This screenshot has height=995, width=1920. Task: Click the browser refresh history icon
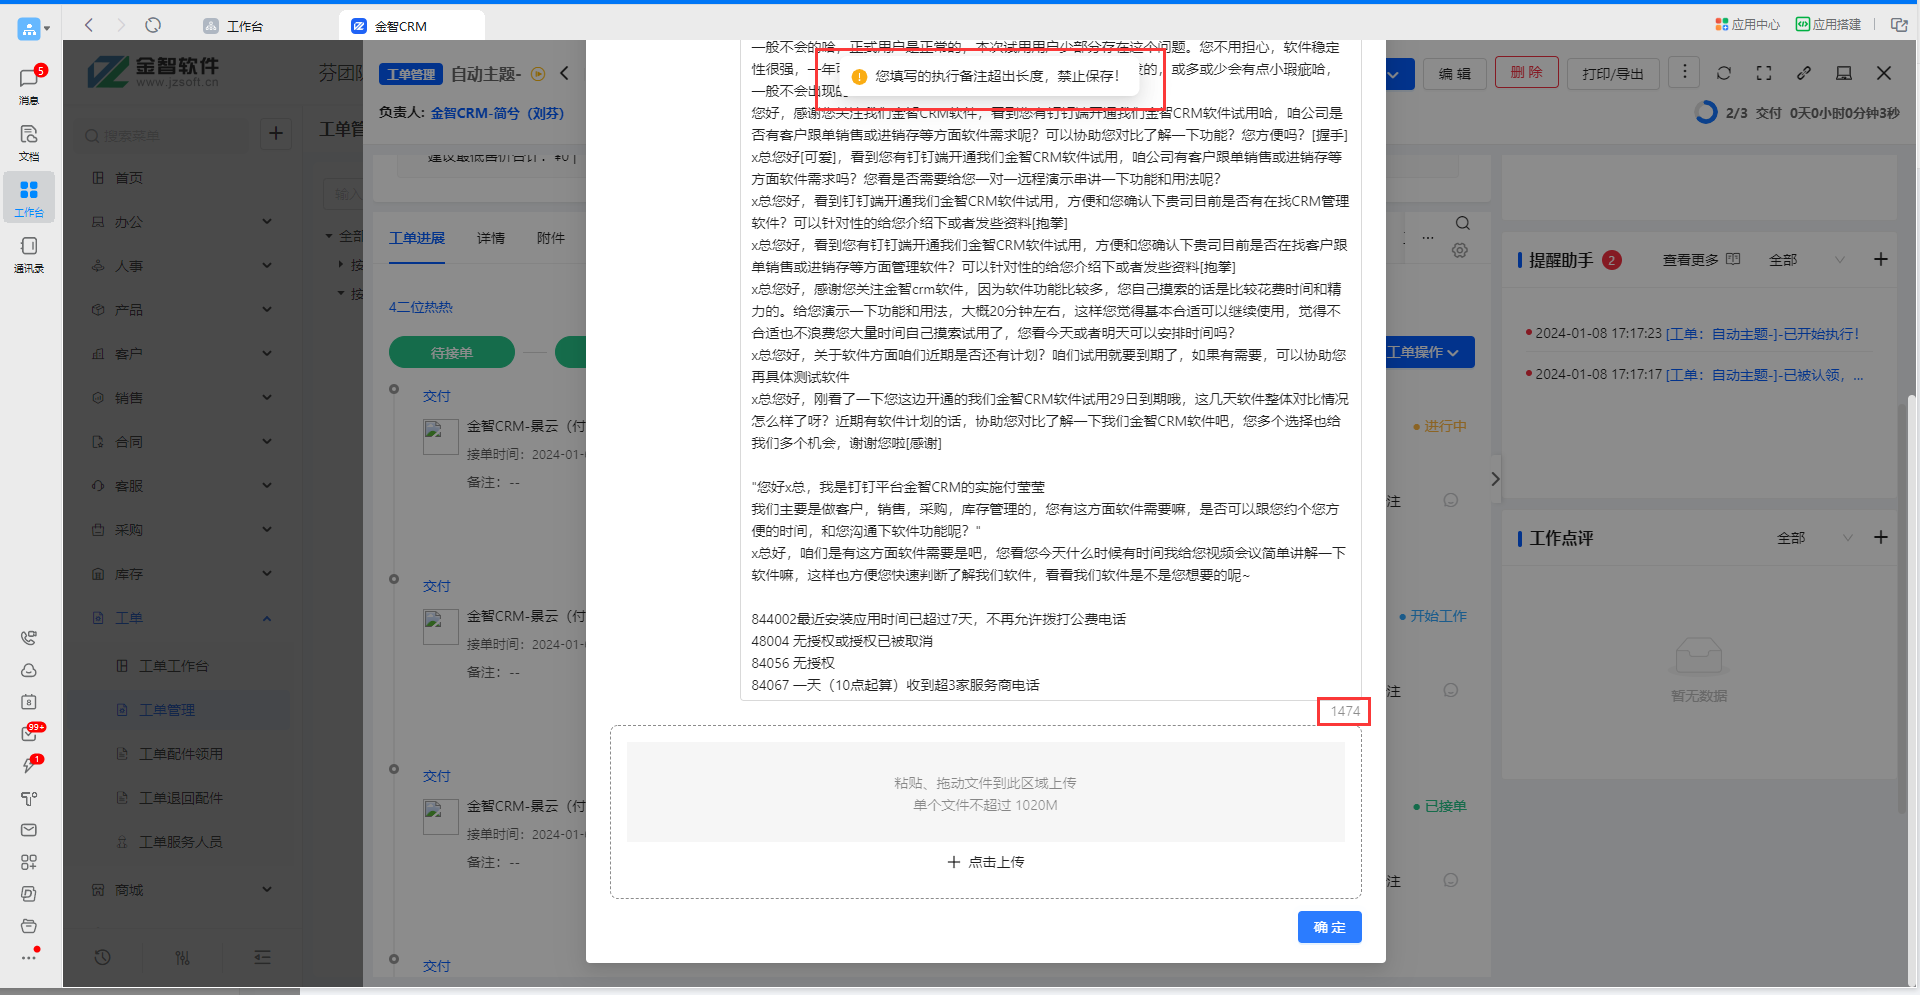point(153,25)
